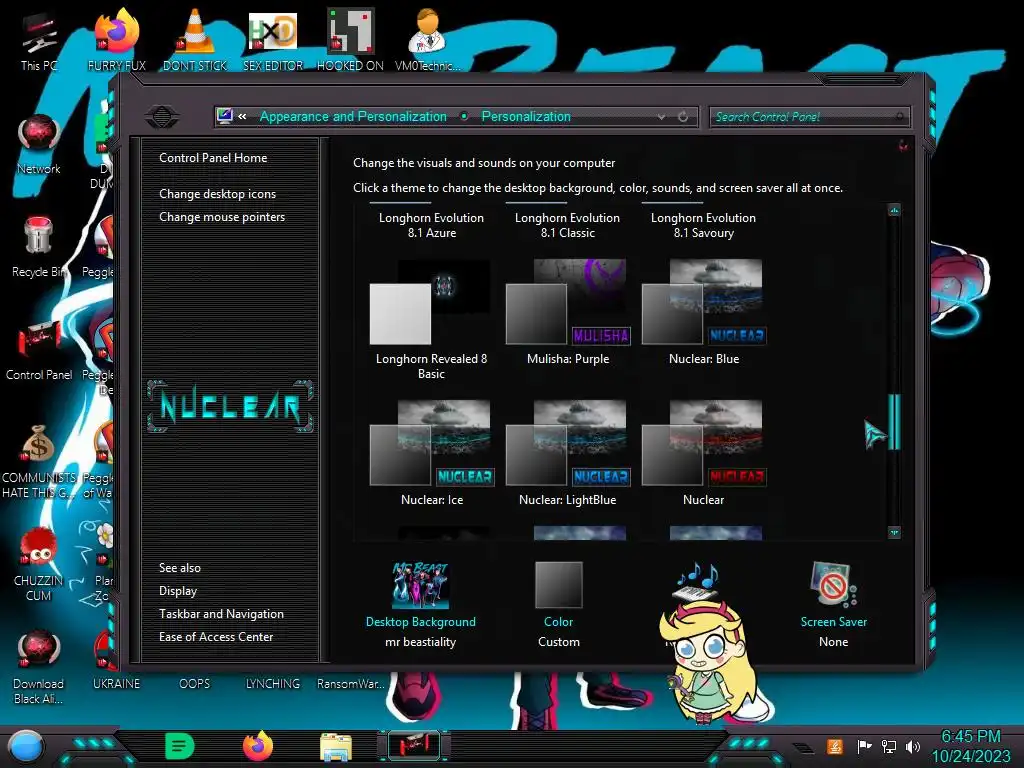This screenshot has width=1024, height=768.
Task: Open Desktop Background settings icon
Action: (421, 585)
